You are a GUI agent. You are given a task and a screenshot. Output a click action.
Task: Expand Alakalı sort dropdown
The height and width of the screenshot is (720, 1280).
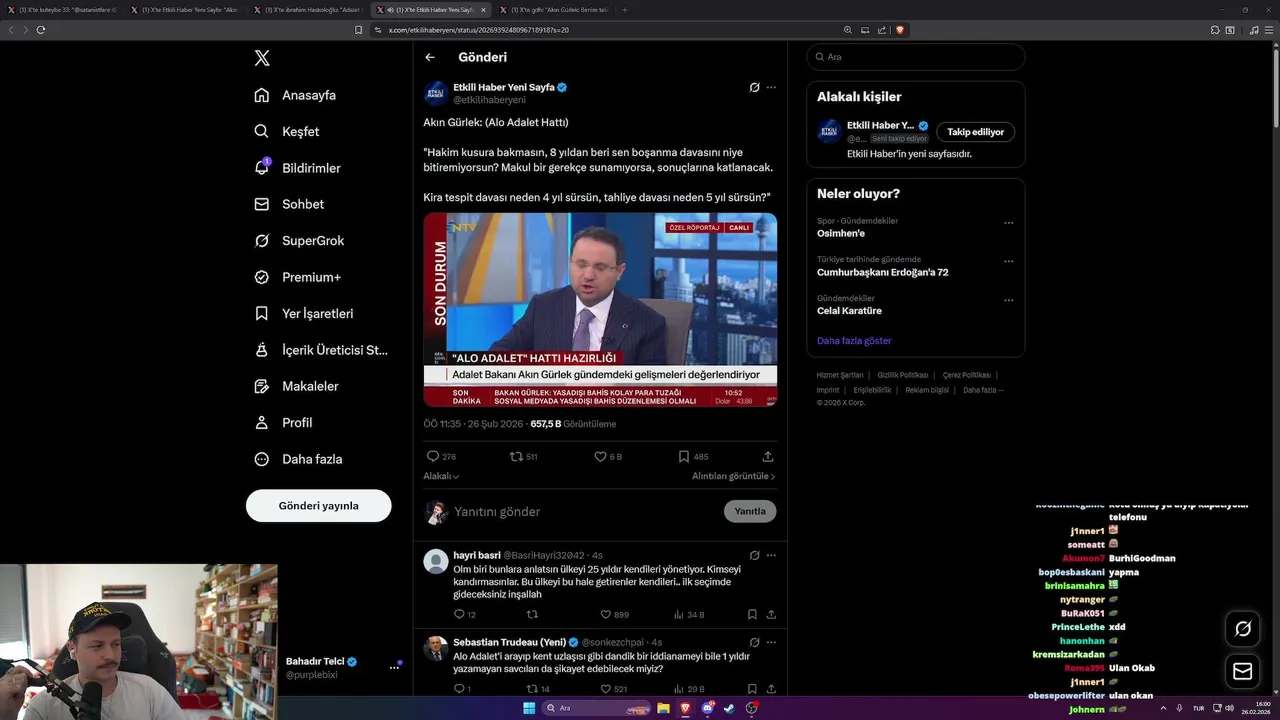pos(441,476)
